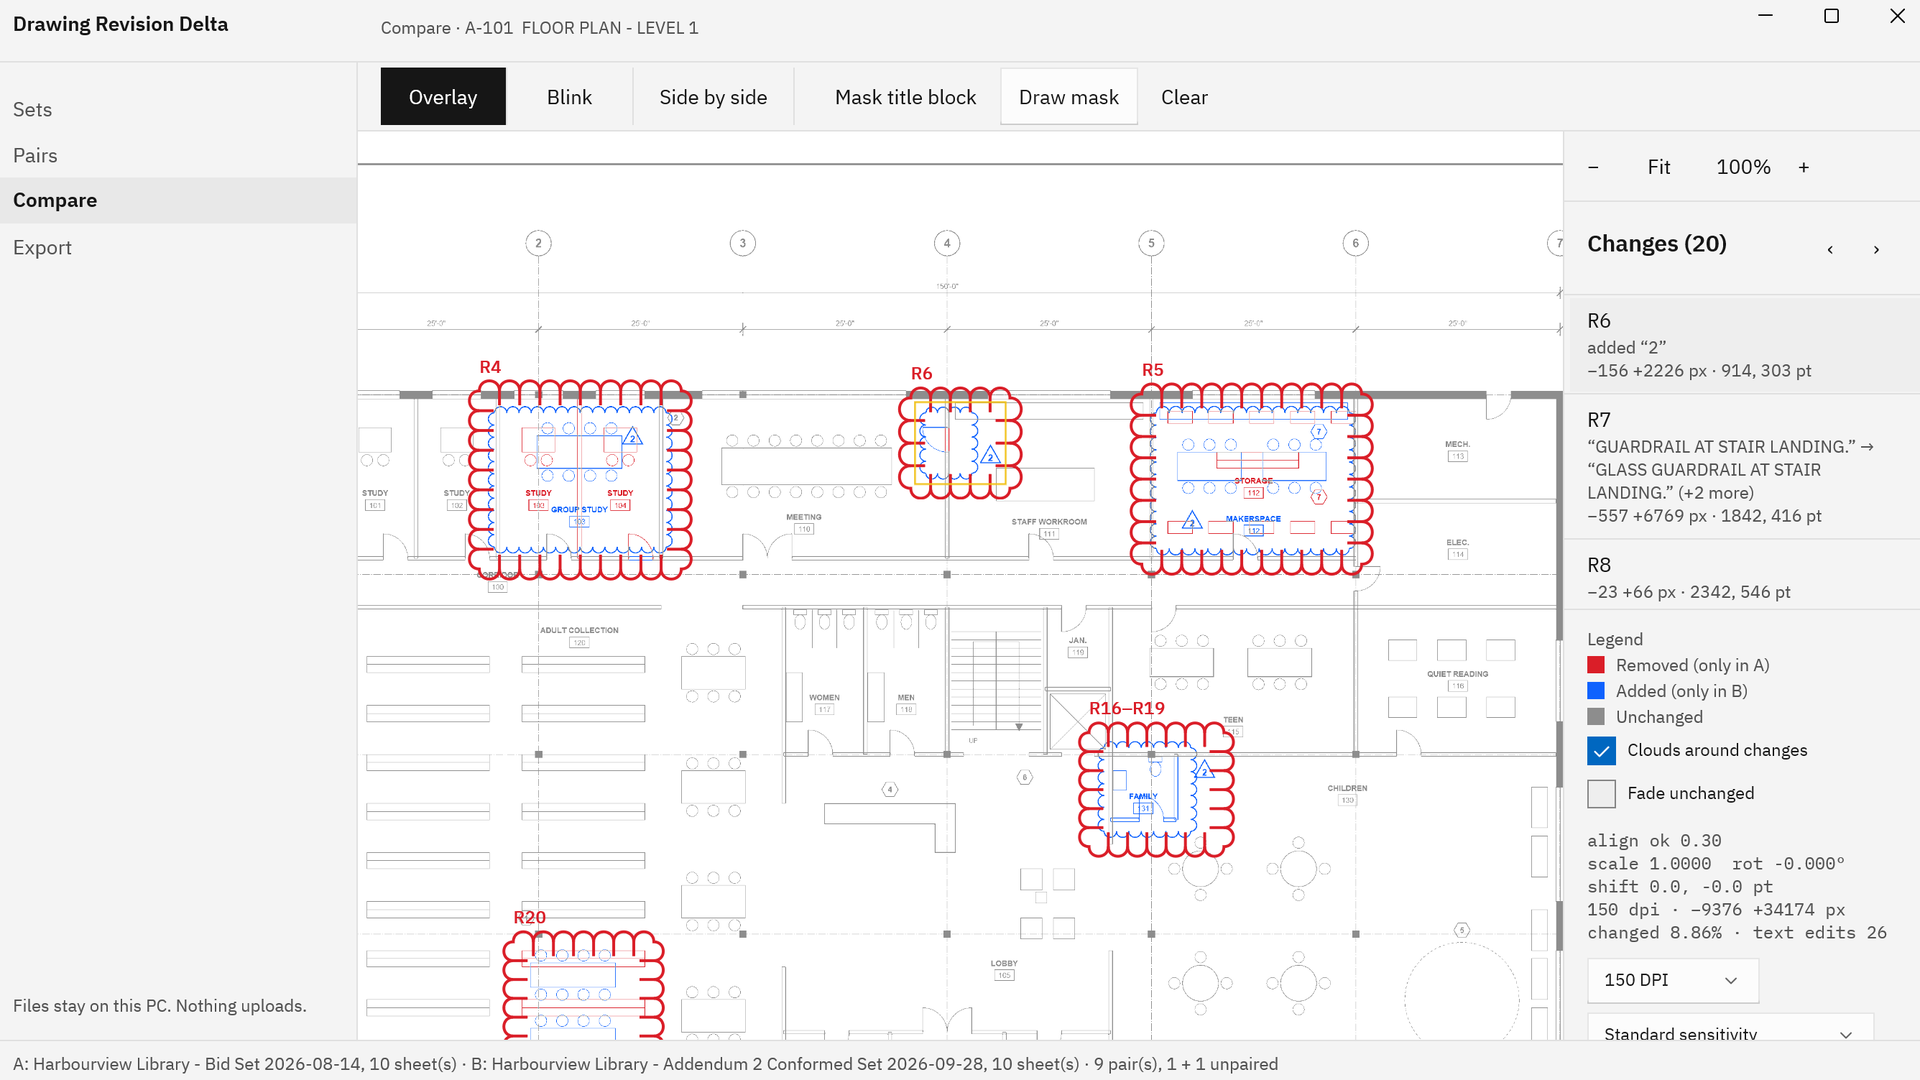Click the R16–R19 revision cloud label

point(1127,708)
